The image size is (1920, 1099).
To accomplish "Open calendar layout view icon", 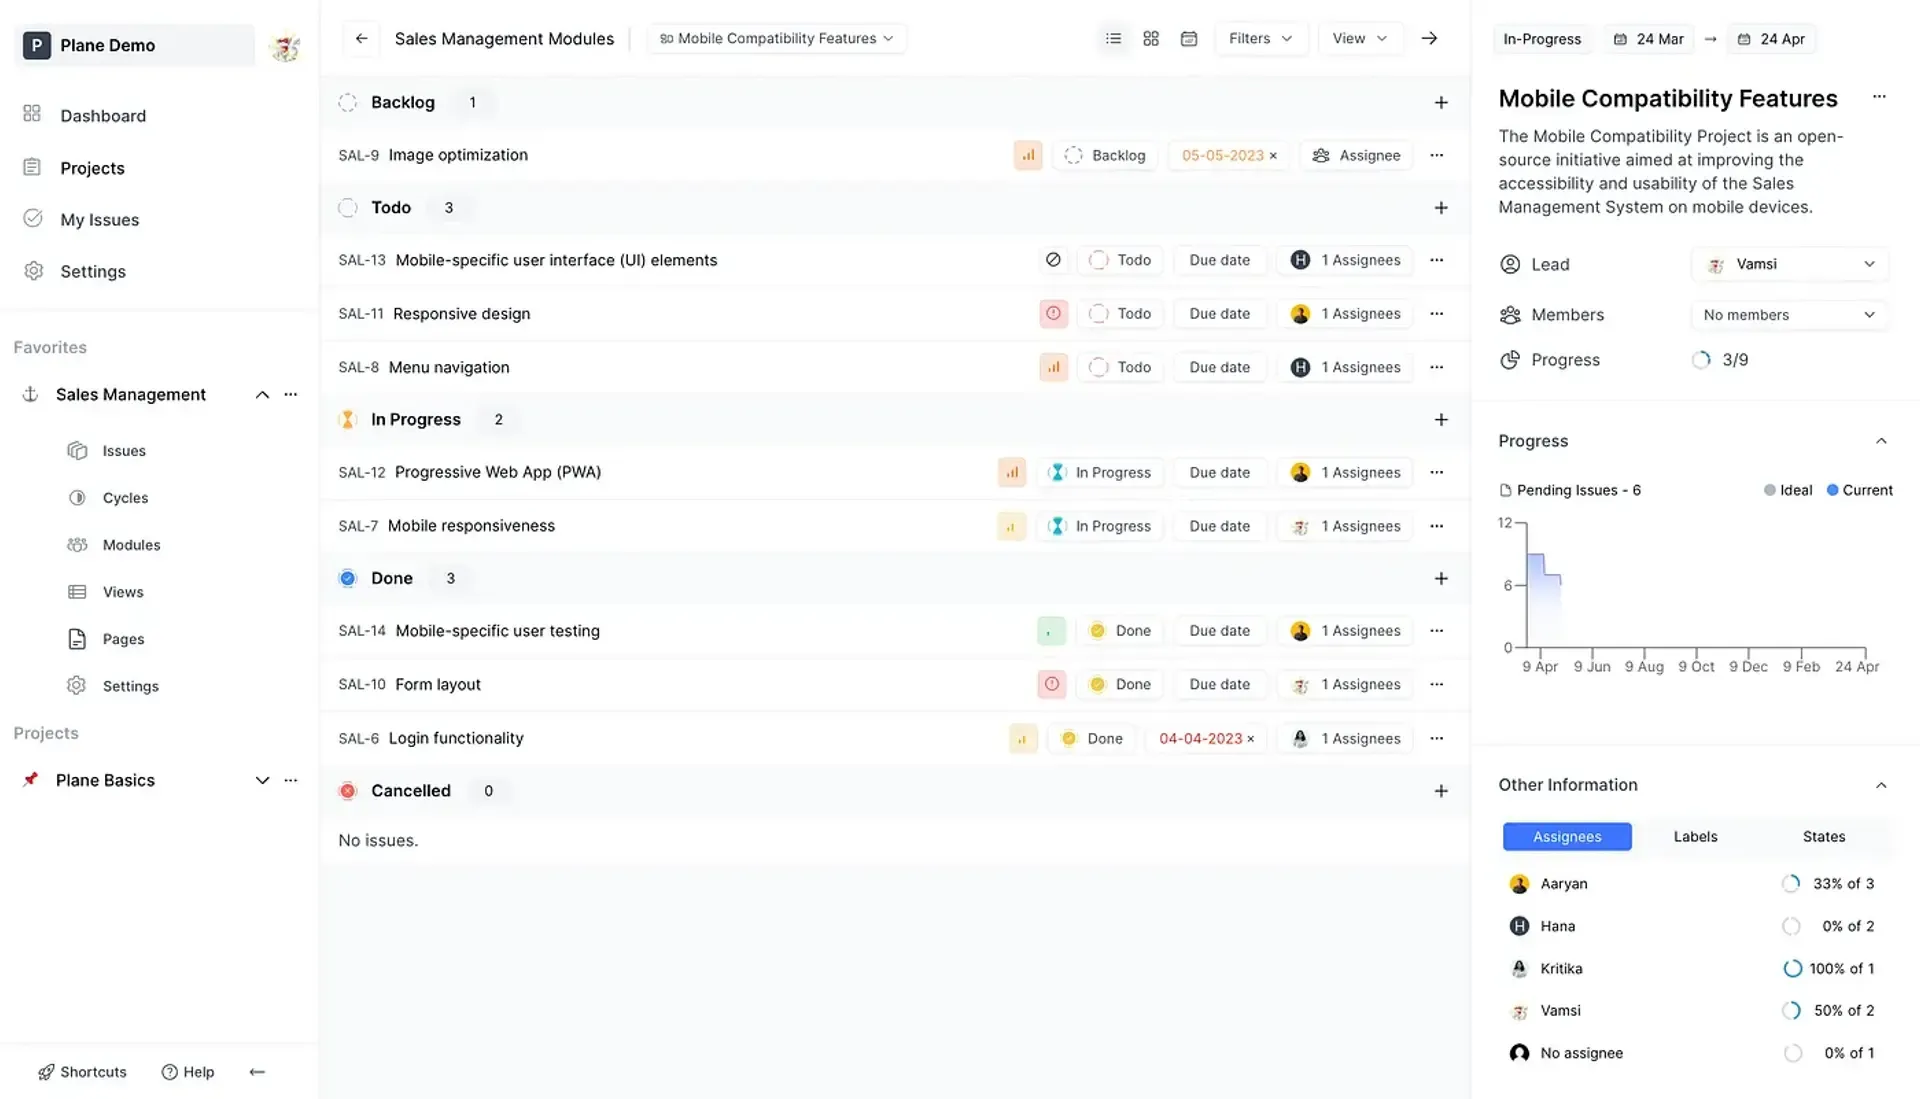I will 1189,38.
